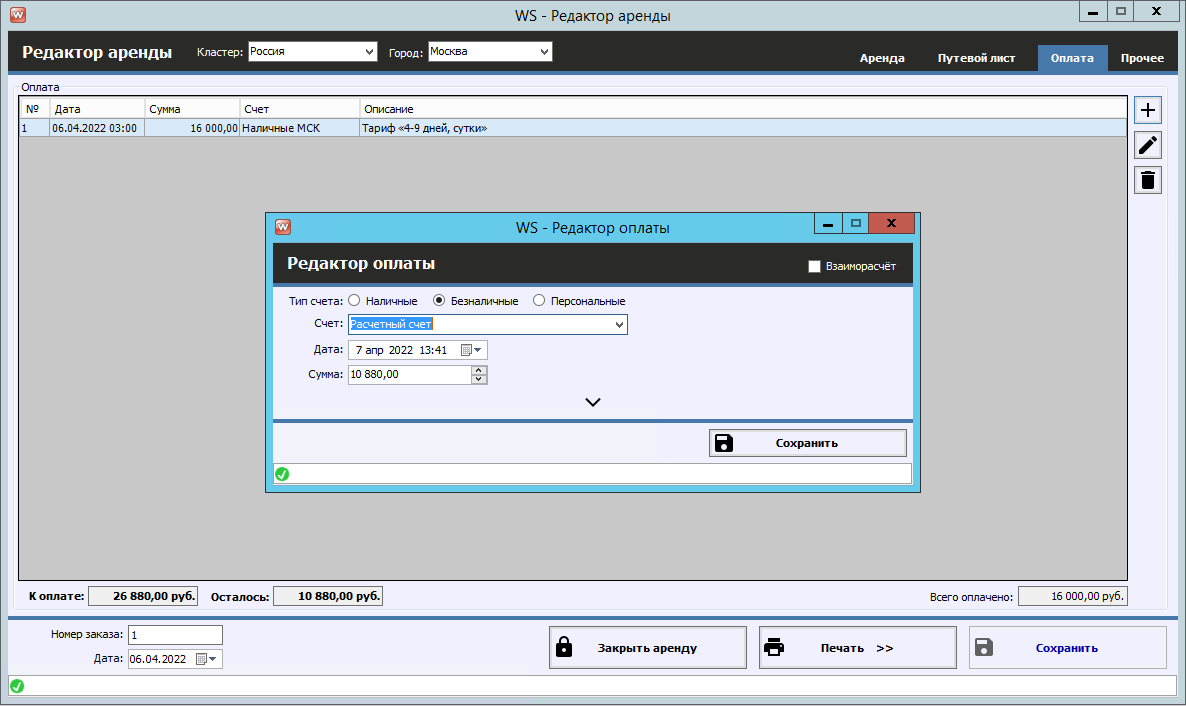This screenshot has height=706, width=1186.
Task: Click the Номер заказа input field
Action: click(175, 635)
